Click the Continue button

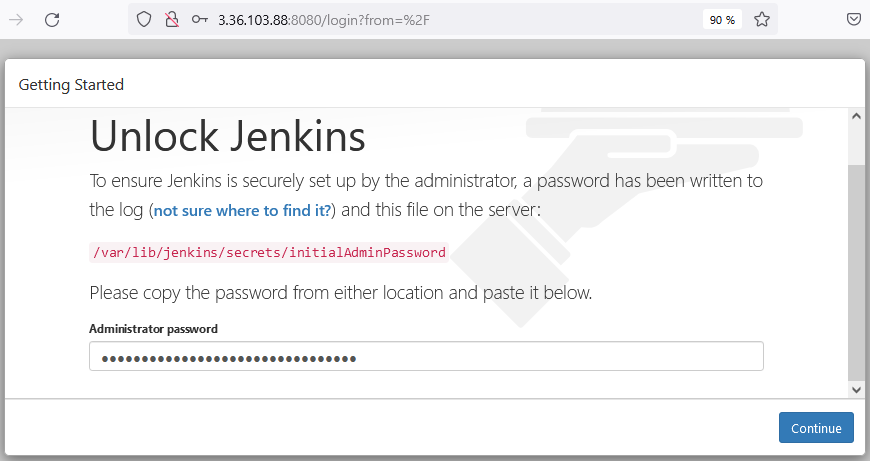[x=816, y=428]
